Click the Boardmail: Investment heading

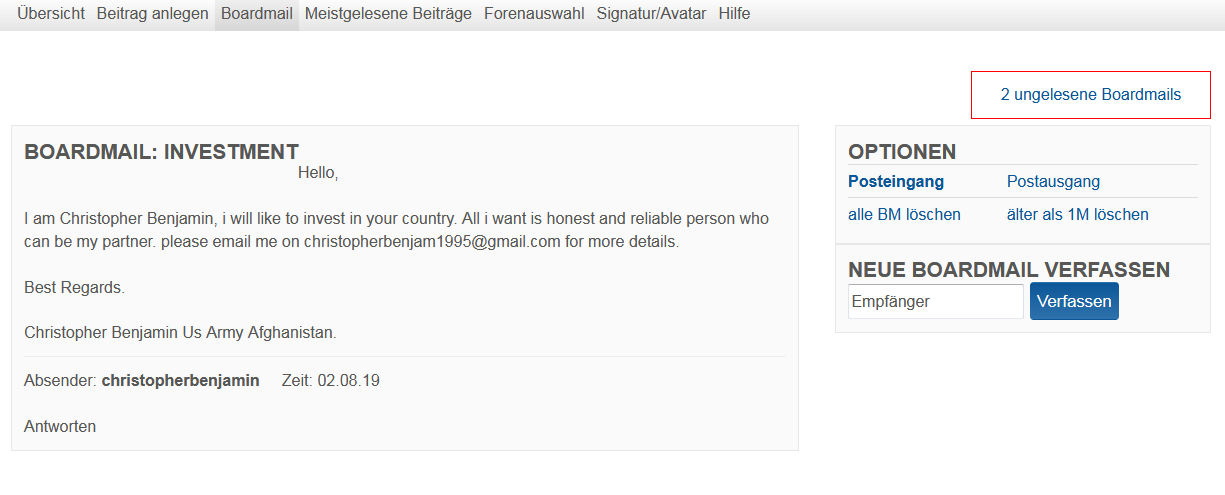tap(161, 152)
